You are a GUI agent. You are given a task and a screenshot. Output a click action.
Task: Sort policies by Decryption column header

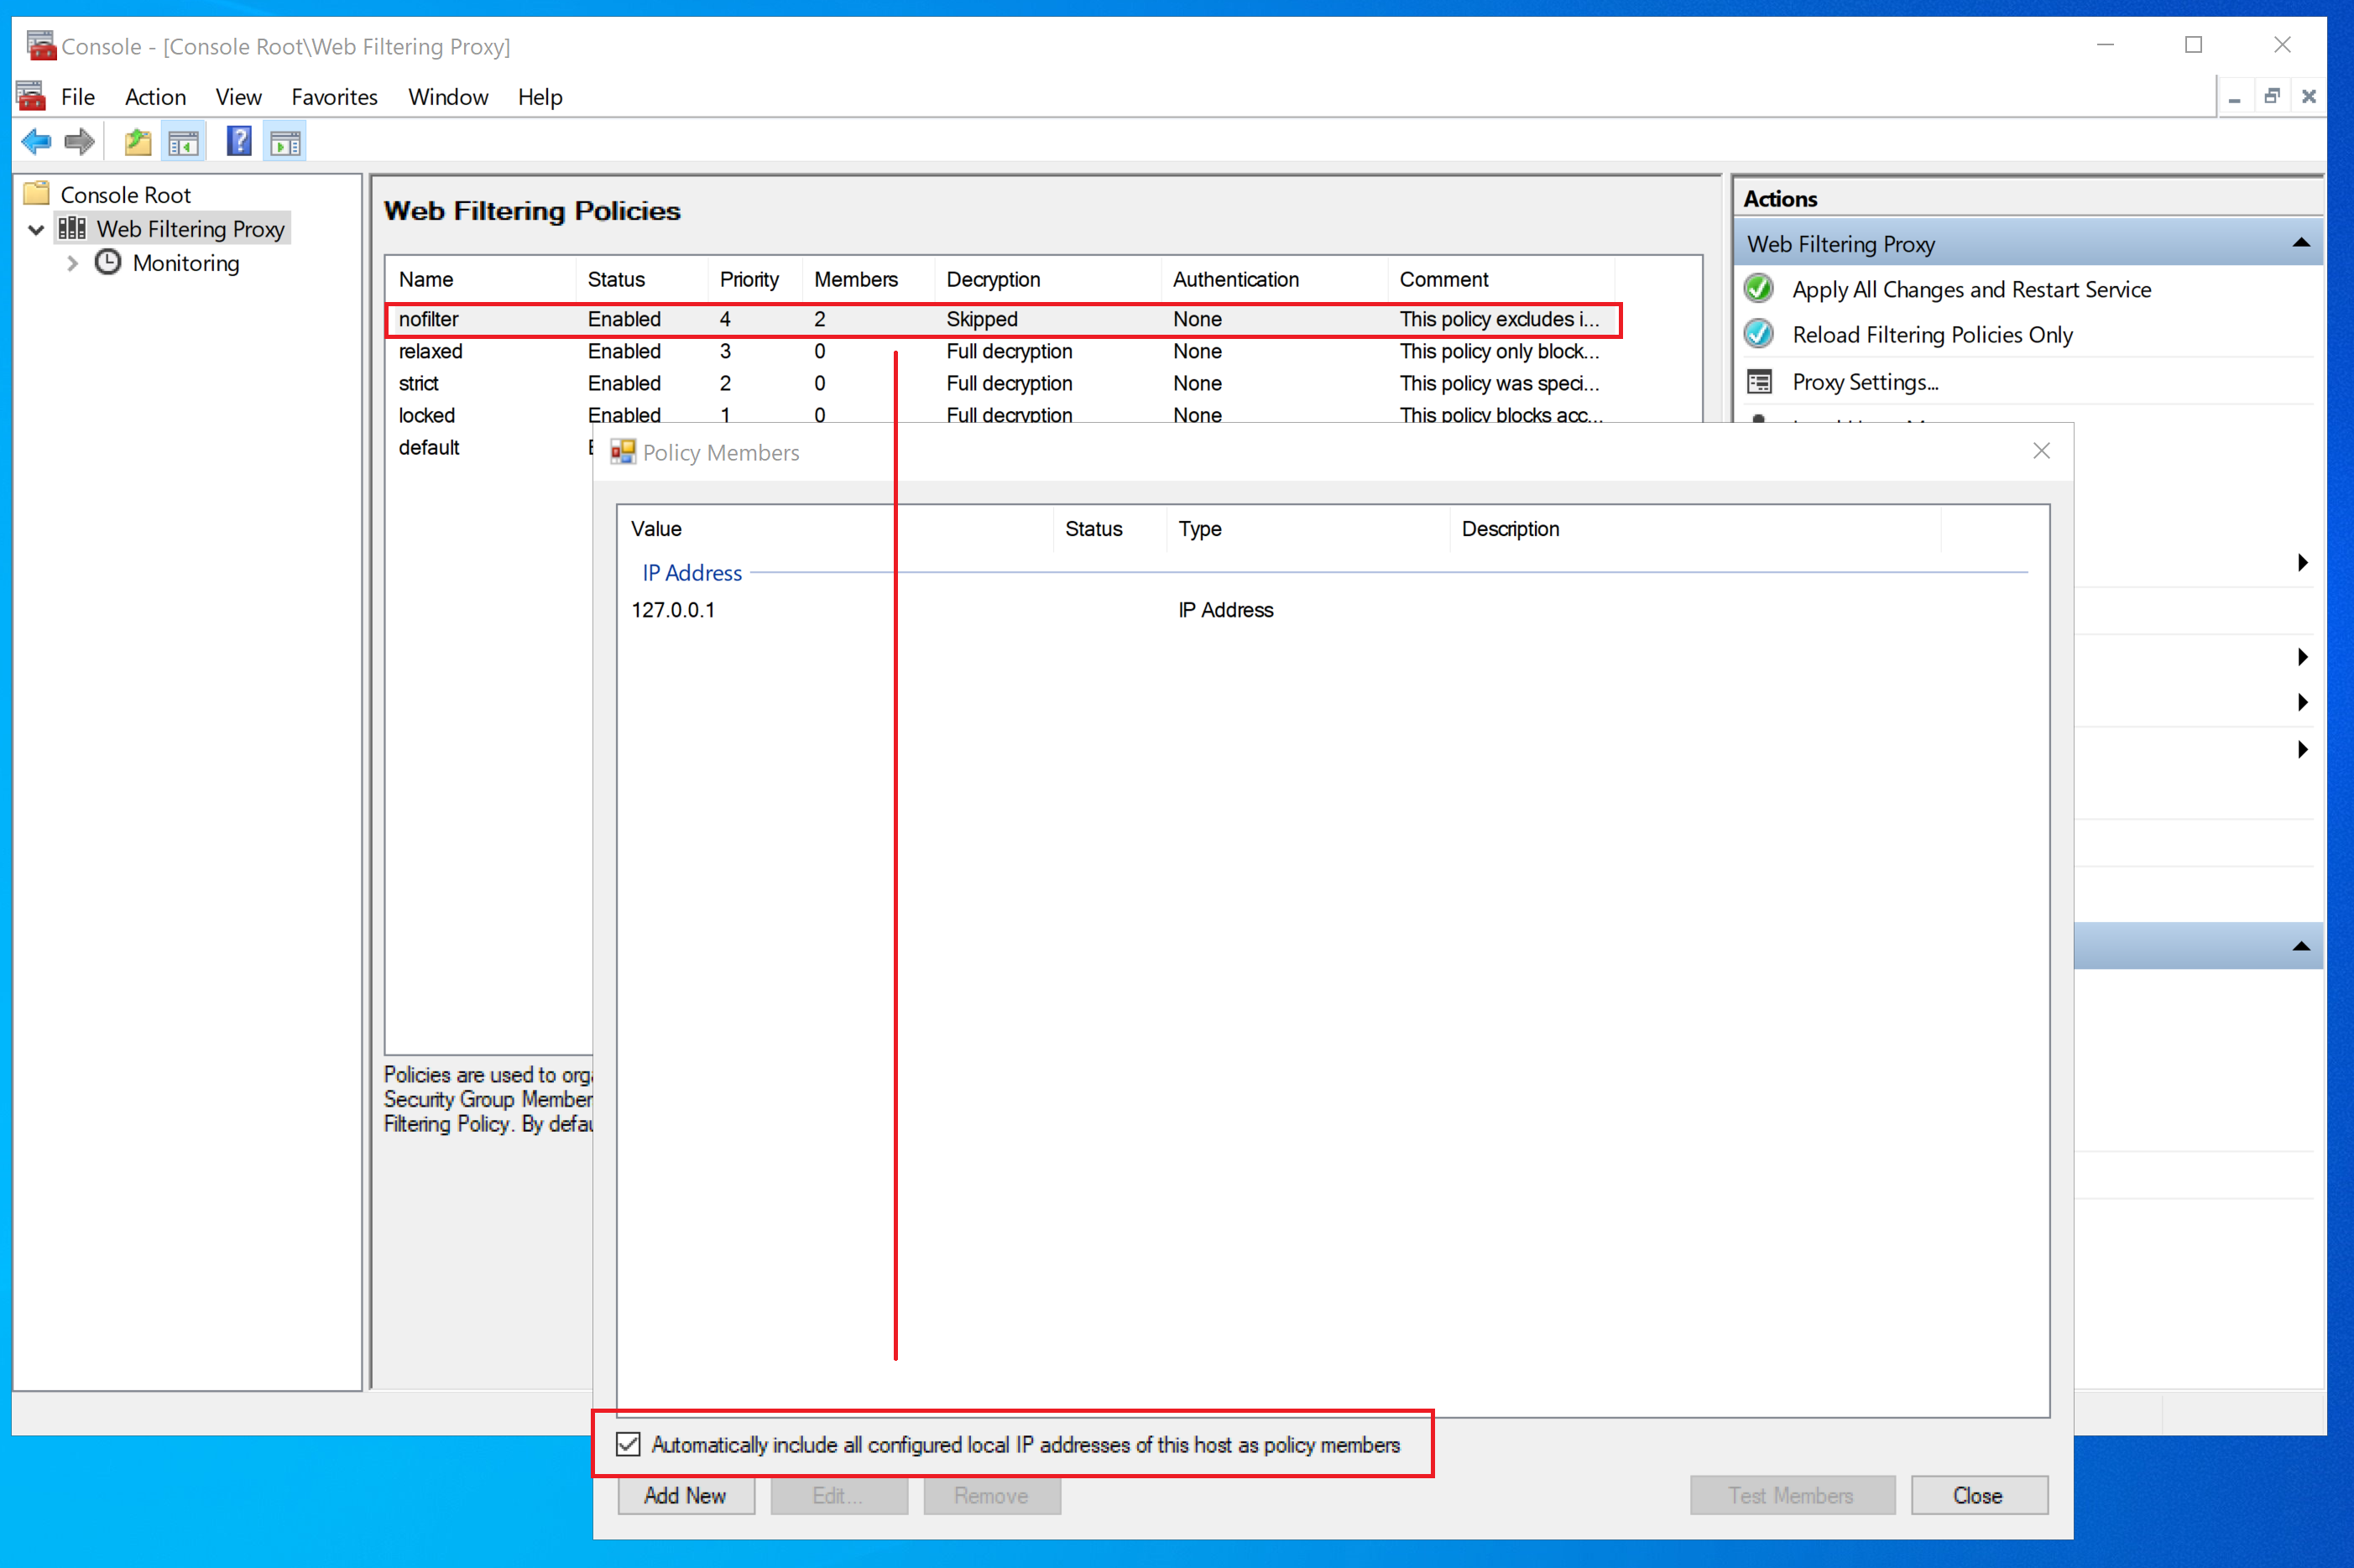tap(1048, 279)
